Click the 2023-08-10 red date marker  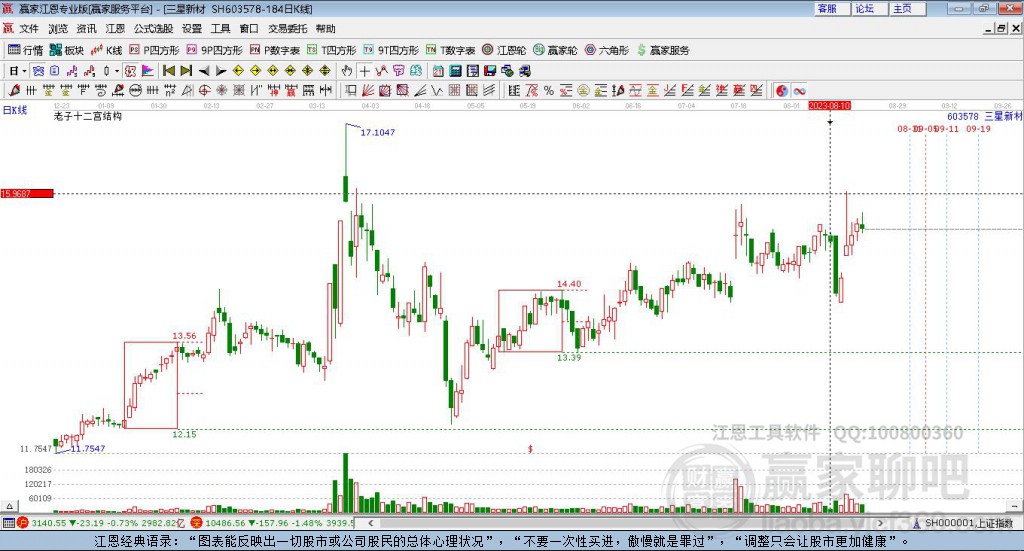pos(829,105)
